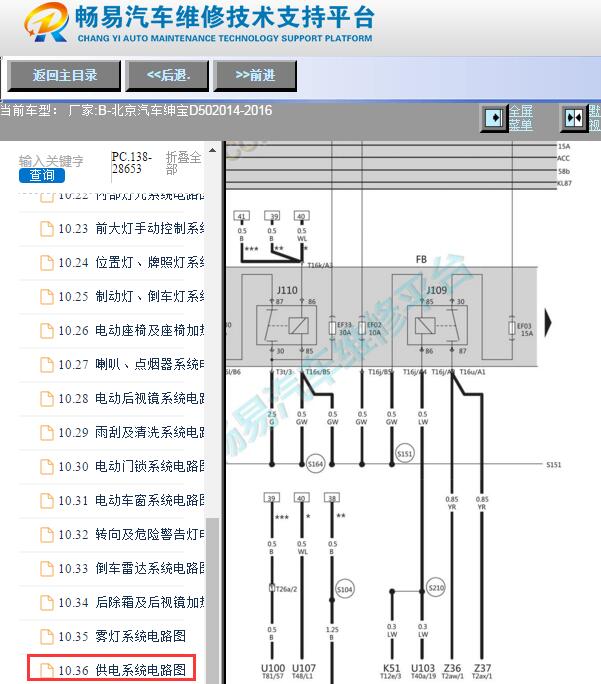Open 10.34 后除霜及后视镜加热 item
The height and width of the screenshot is (684, 601).
coord(131,602)
